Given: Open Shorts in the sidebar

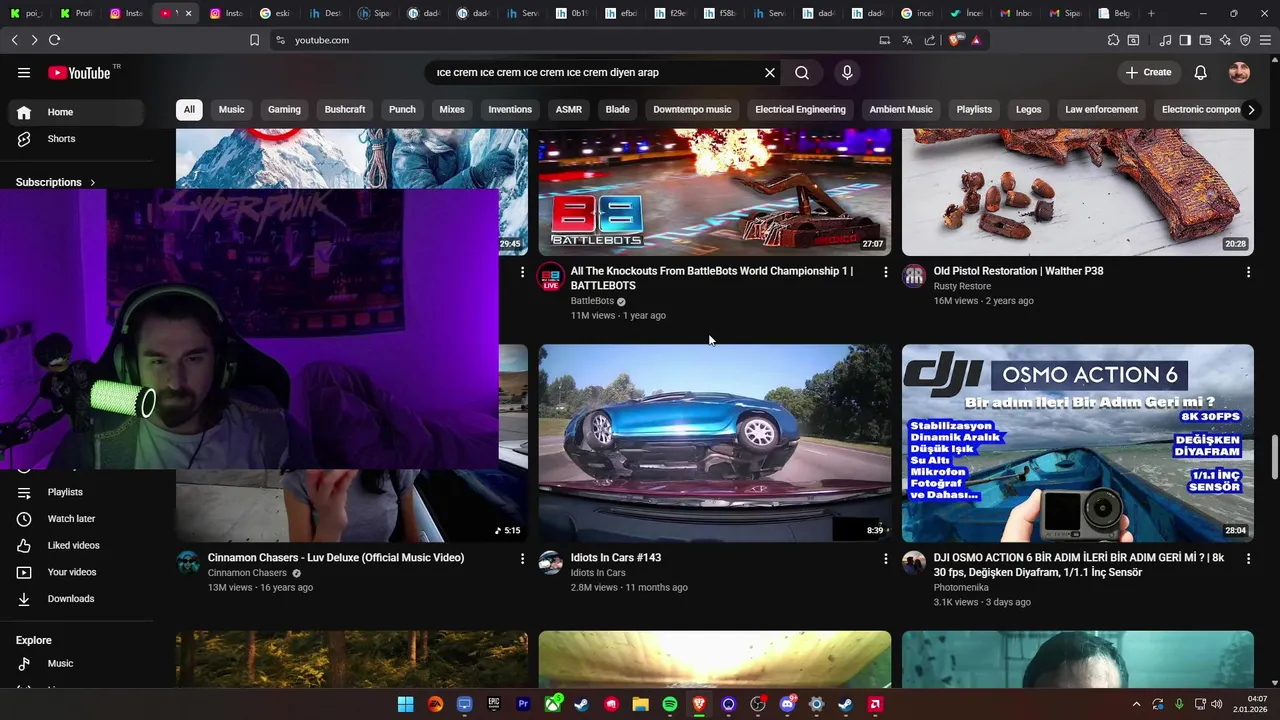Looking at the screenshot, I should (x=77, y=139).
